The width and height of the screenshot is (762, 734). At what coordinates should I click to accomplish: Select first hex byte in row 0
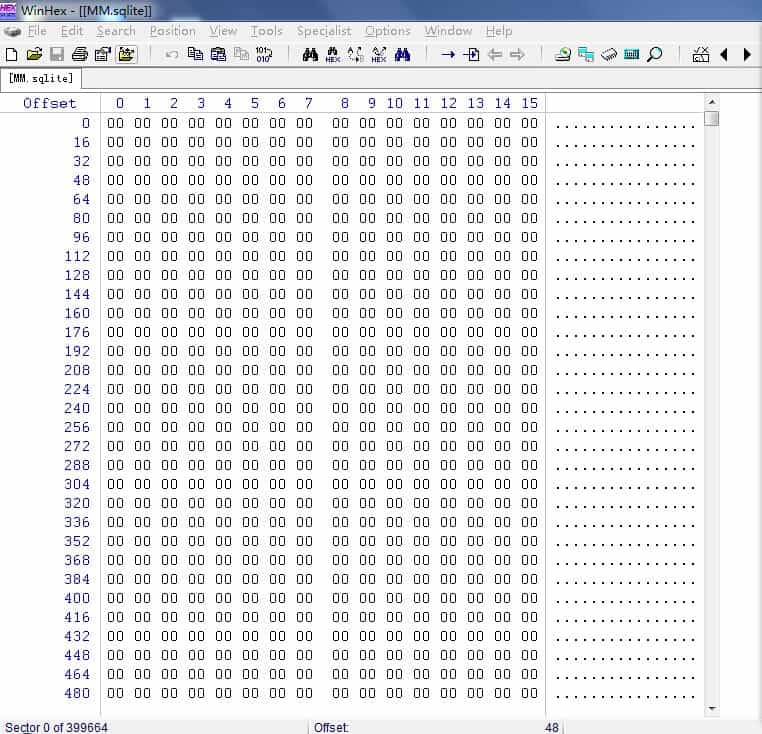point(115,123)
